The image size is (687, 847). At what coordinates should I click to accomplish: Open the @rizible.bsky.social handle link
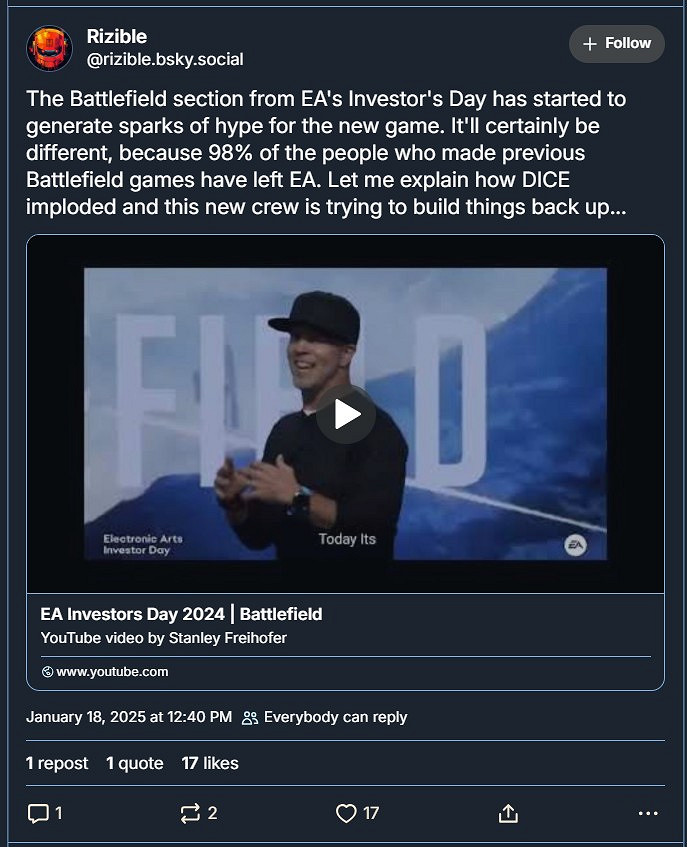tap(165, 60)
